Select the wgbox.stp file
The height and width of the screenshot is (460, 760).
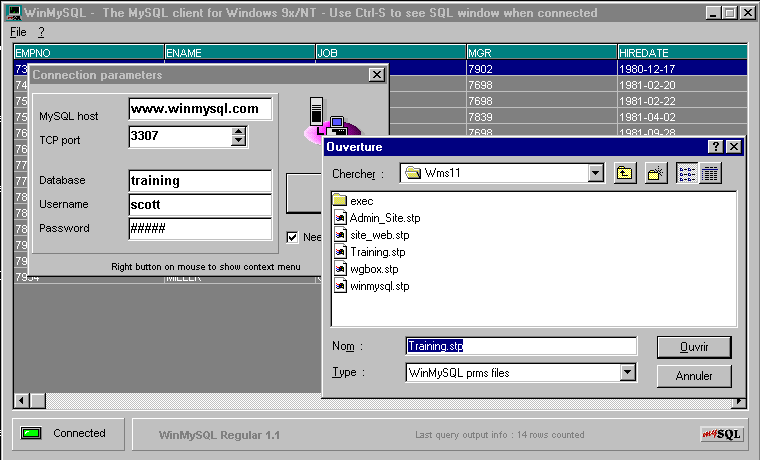click(x=366, y=269)
